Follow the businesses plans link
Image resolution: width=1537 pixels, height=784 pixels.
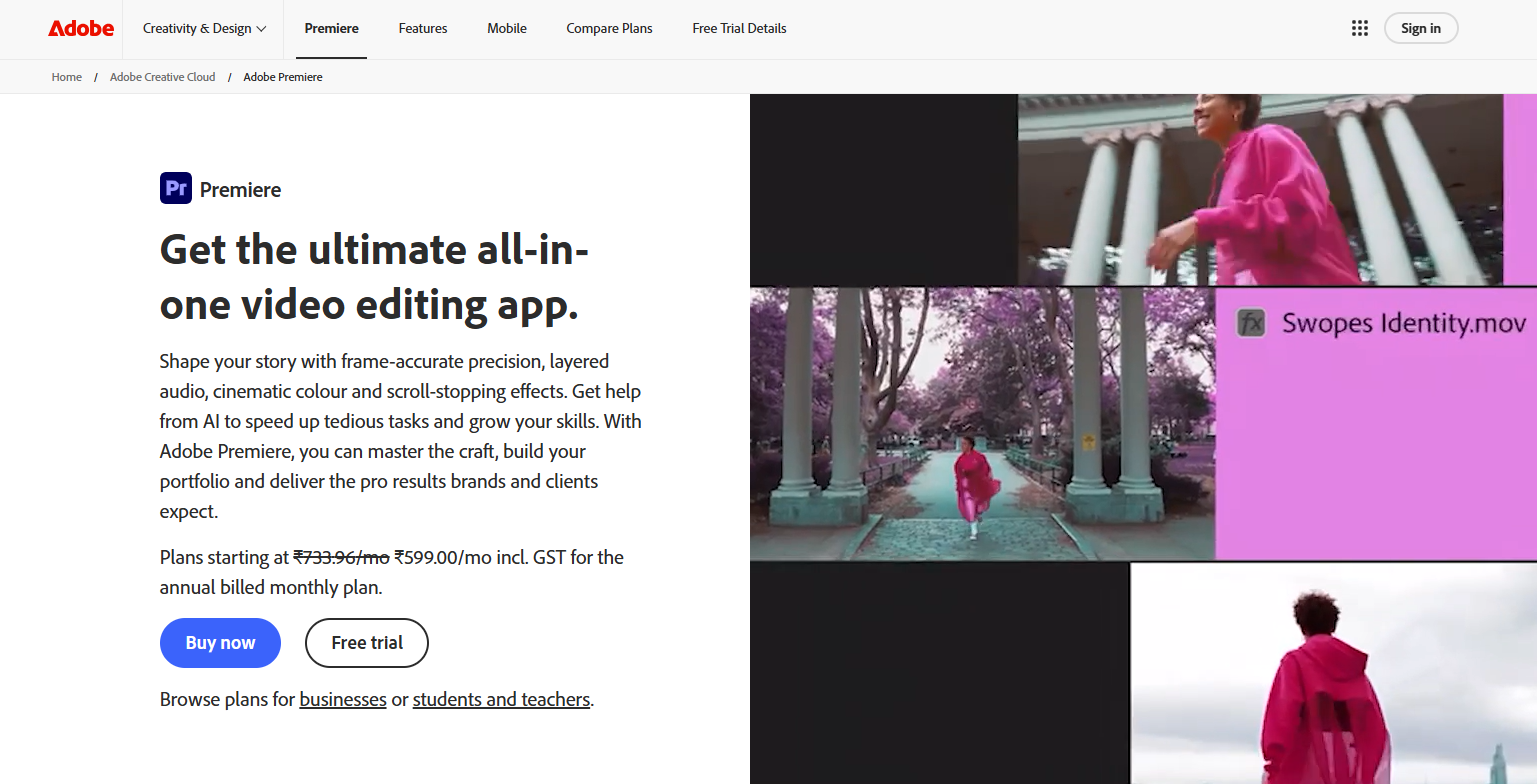(x=343, y=699)
